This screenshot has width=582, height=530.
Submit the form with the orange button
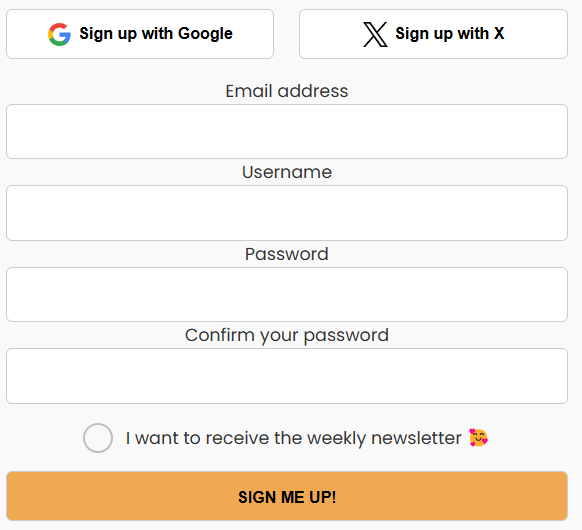pos(287,496)
